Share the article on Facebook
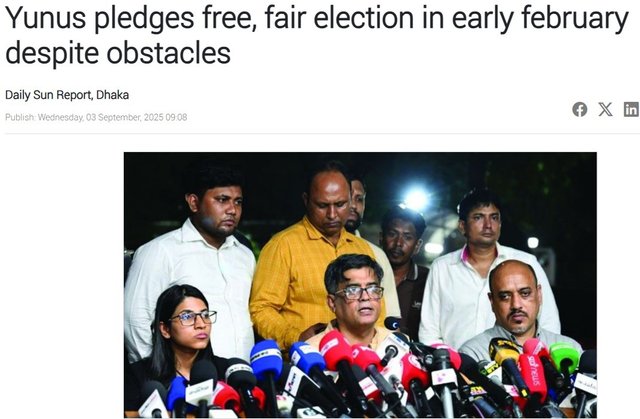Screen dimensions: 640x419 coord(580,109)
